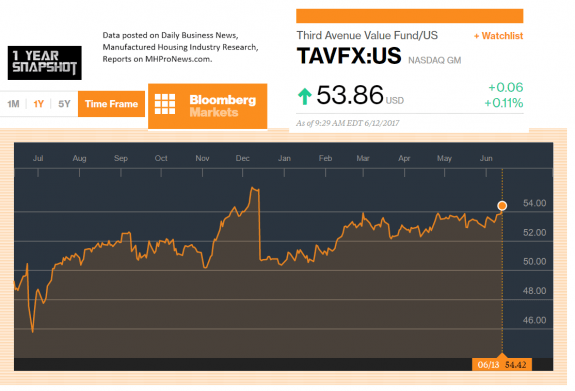Click the 52.00 price axis label
575x391 pixels.
coord(534,233)
